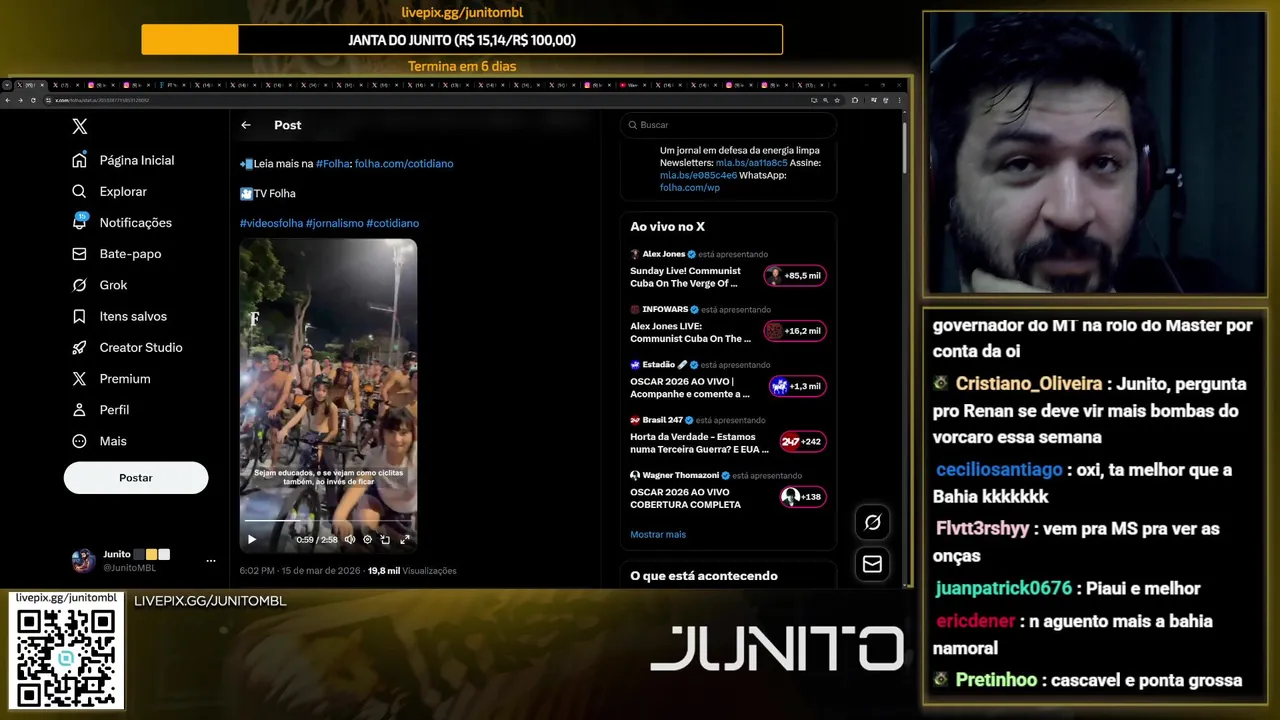Click the O que está acontecendo heading
Image resolution: width=1280 pixels, height=720 pixels.
pos(704,576)
